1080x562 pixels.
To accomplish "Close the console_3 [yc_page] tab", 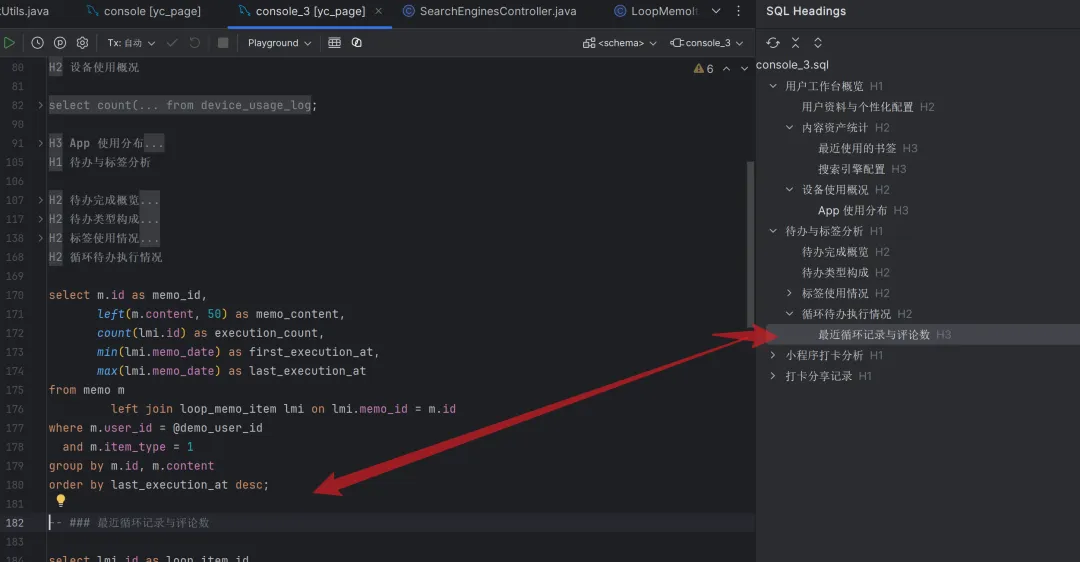I will pos(379,11).
